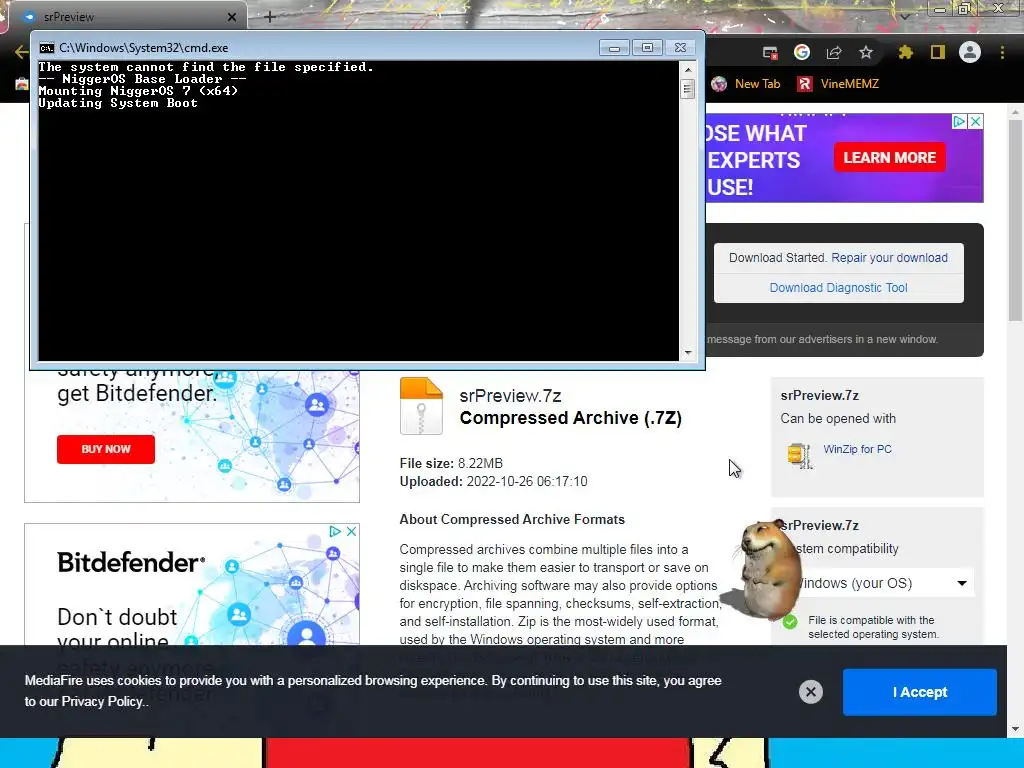
Task: Click the Repair your download link
Action: click(x=889, y=257)
